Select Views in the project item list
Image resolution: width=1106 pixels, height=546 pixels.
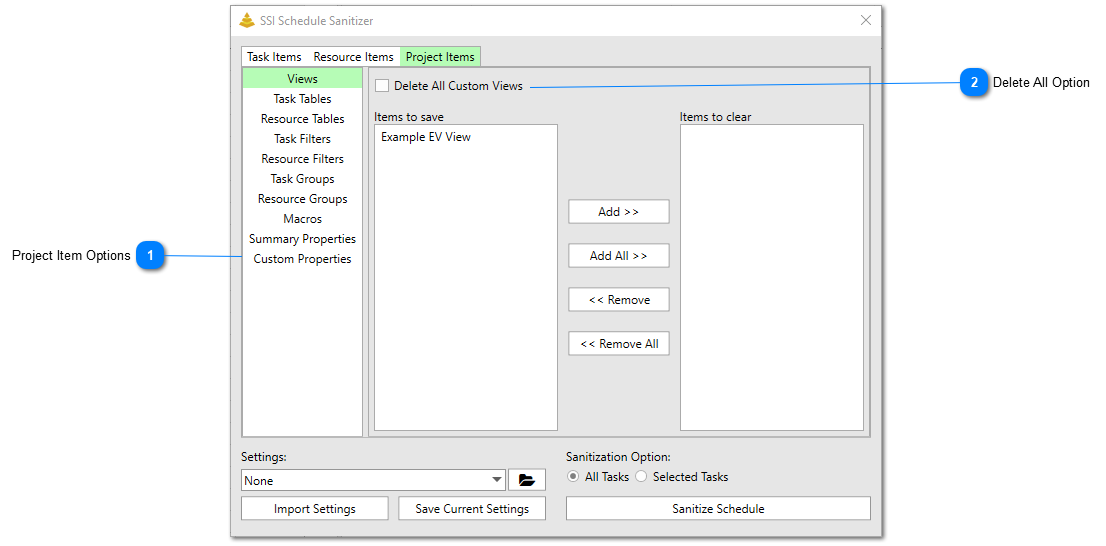303,79
